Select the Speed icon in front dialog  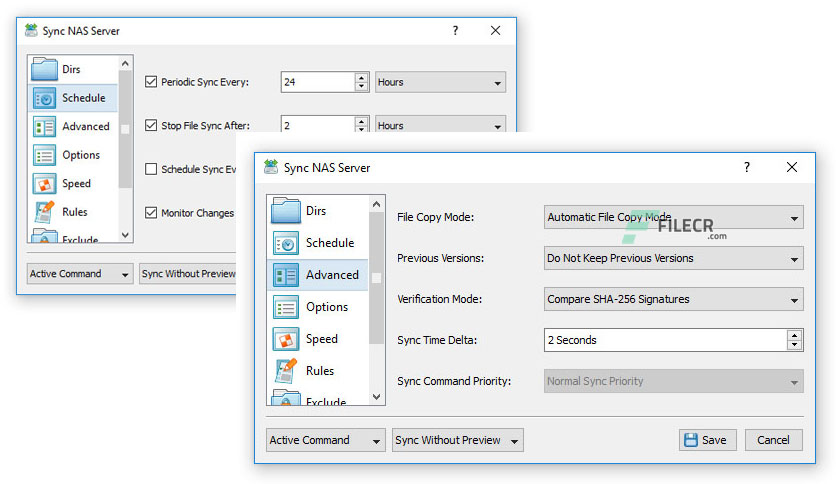(286, 339)
